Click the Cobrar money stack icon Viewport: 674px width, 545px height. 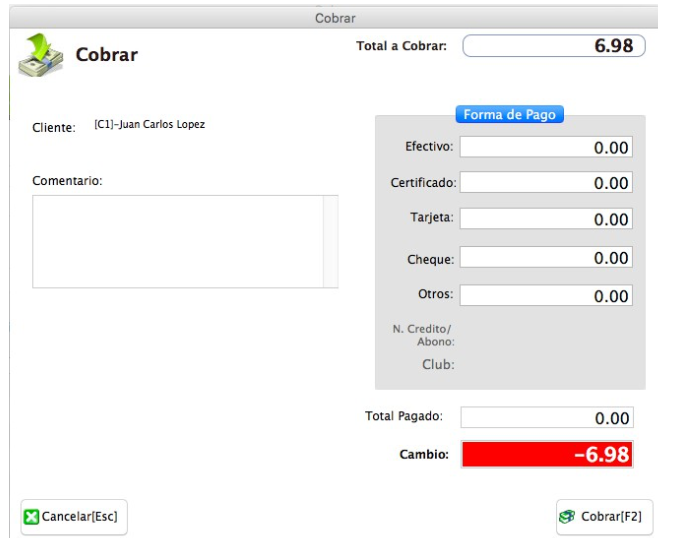(41, 55)
